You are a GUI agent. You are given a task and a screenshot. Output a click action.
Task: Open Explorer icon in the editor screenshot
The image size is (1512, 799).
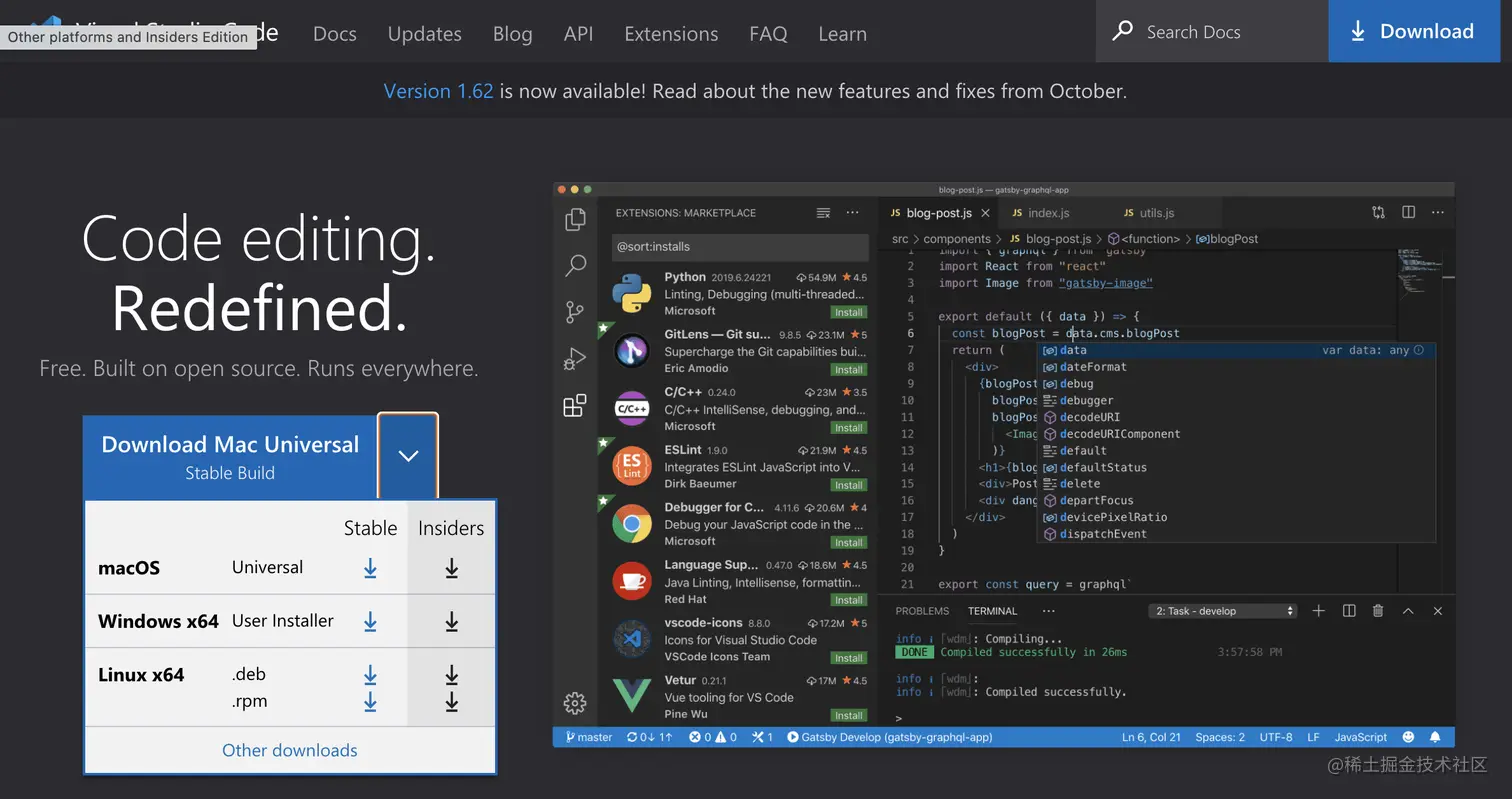pos(575,219)
